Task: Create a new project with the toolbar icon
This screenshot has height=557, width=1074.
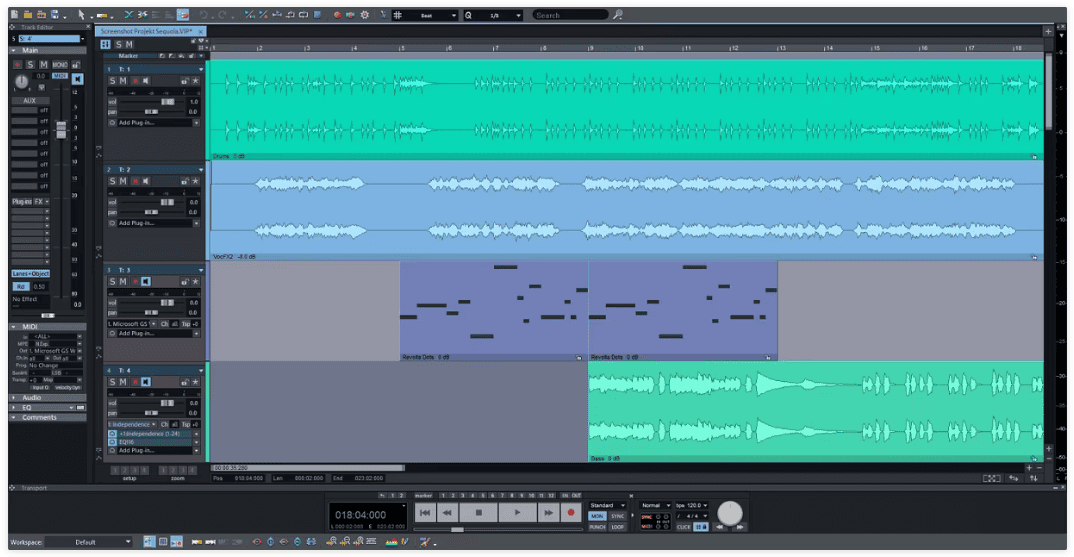Action: (x=14, y=14)
